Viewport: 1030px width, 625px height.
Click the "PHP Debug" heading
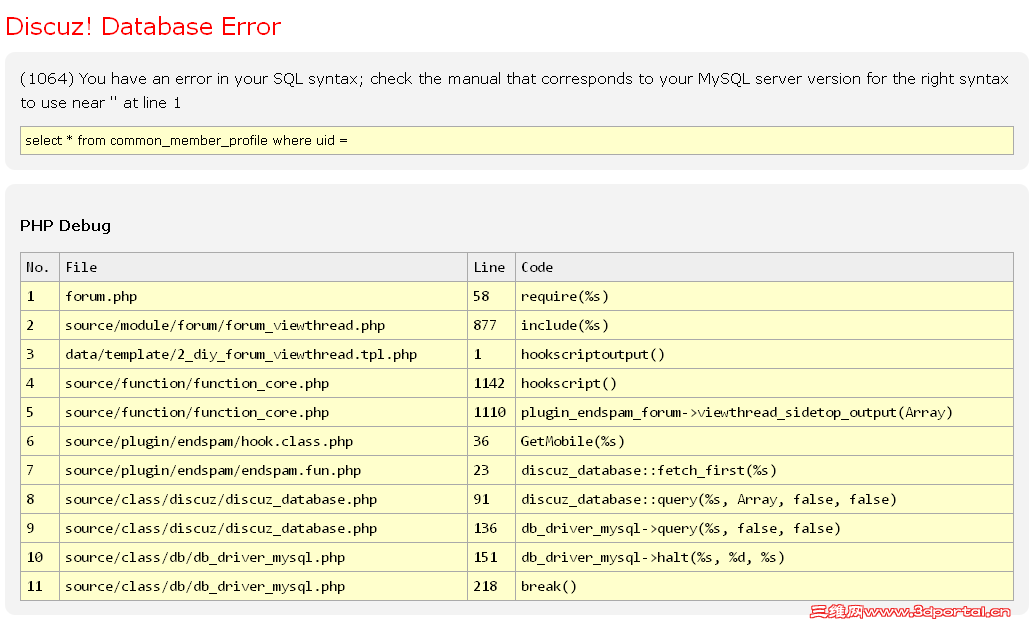(65, 226)
